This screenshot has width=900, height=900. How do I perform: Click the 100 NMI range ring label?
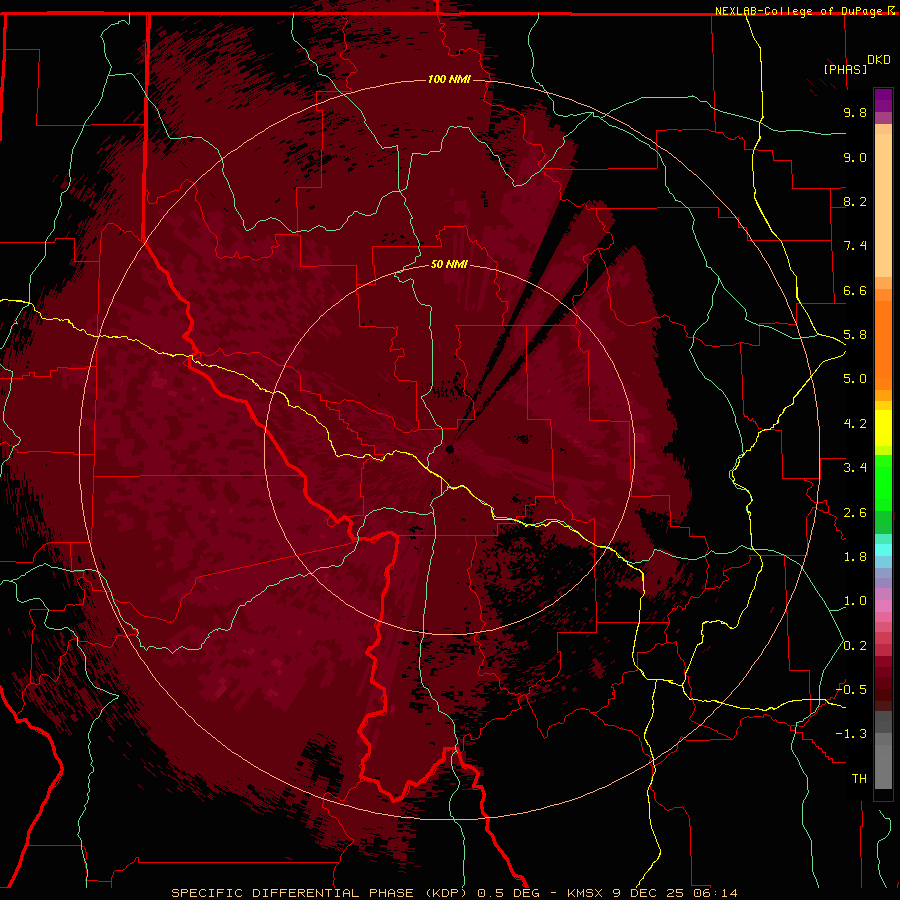pyautogui.click(x=449, y=79)
